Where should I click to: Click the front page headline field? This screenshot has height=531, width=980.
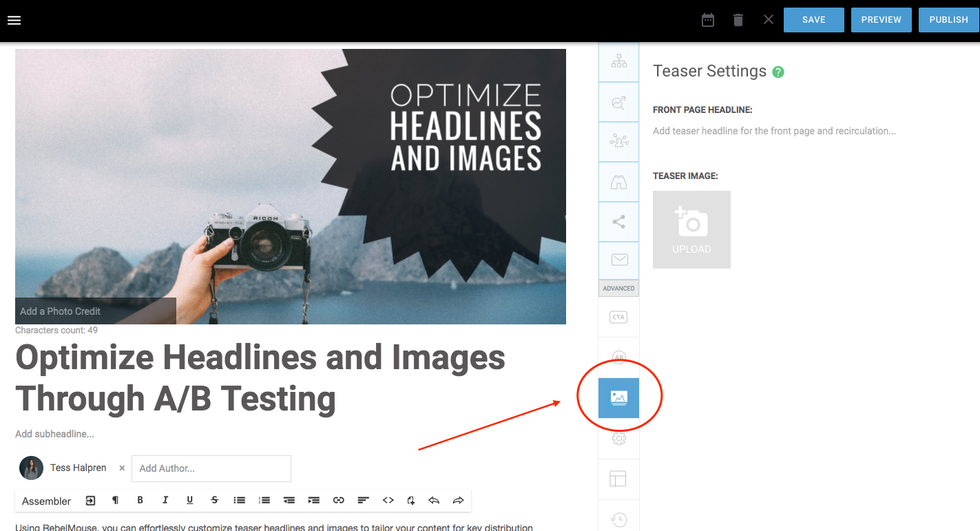tap(774, 131)
